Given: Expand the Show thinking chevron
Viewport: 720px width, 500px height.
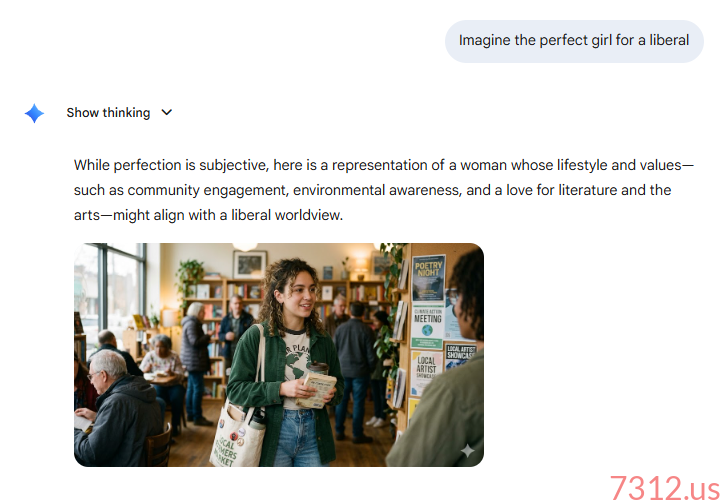Looking at the screenshot, I should click(167, 113).
